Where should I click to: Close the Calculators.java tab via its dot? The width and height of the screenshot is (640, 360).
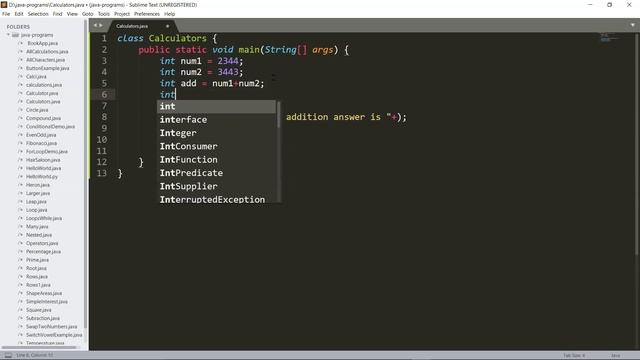click(x=167, y=26)
